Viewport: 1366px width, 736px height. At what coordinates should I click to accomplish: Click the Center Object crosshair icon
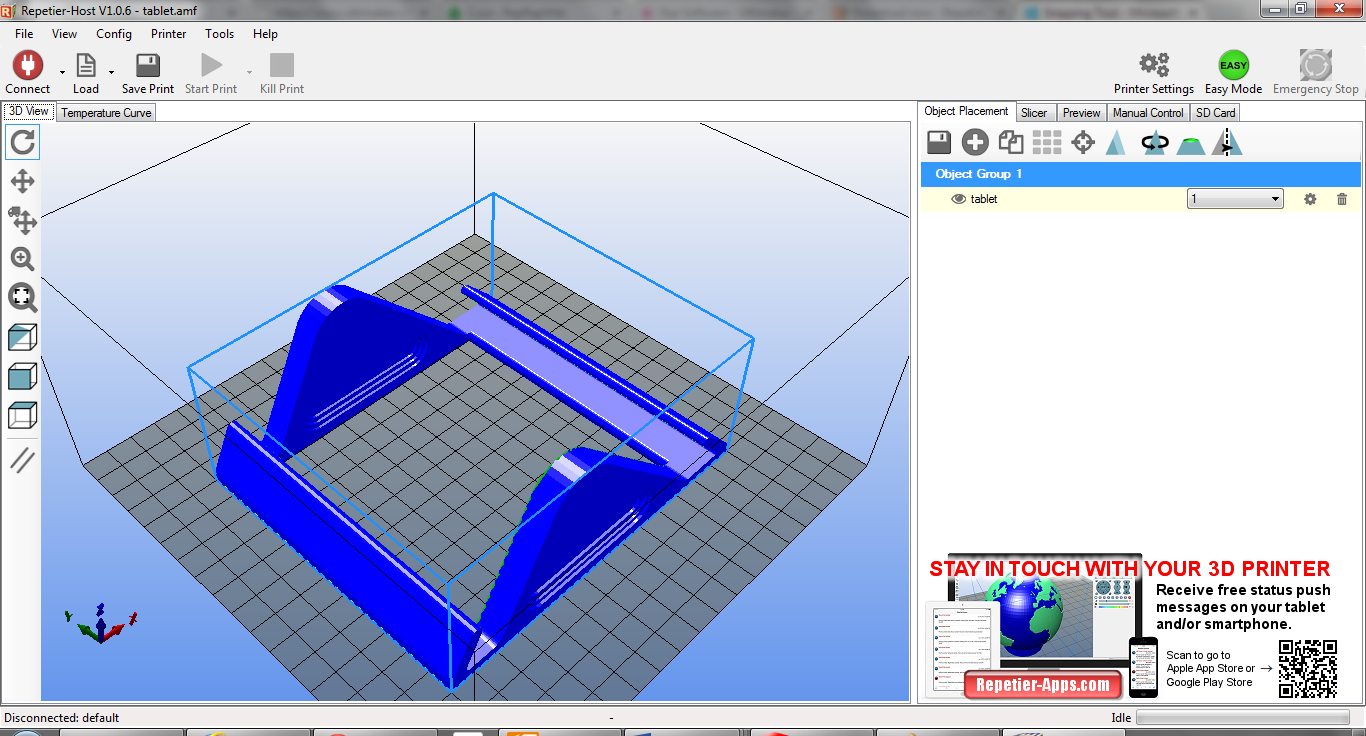pos(1083,143)
